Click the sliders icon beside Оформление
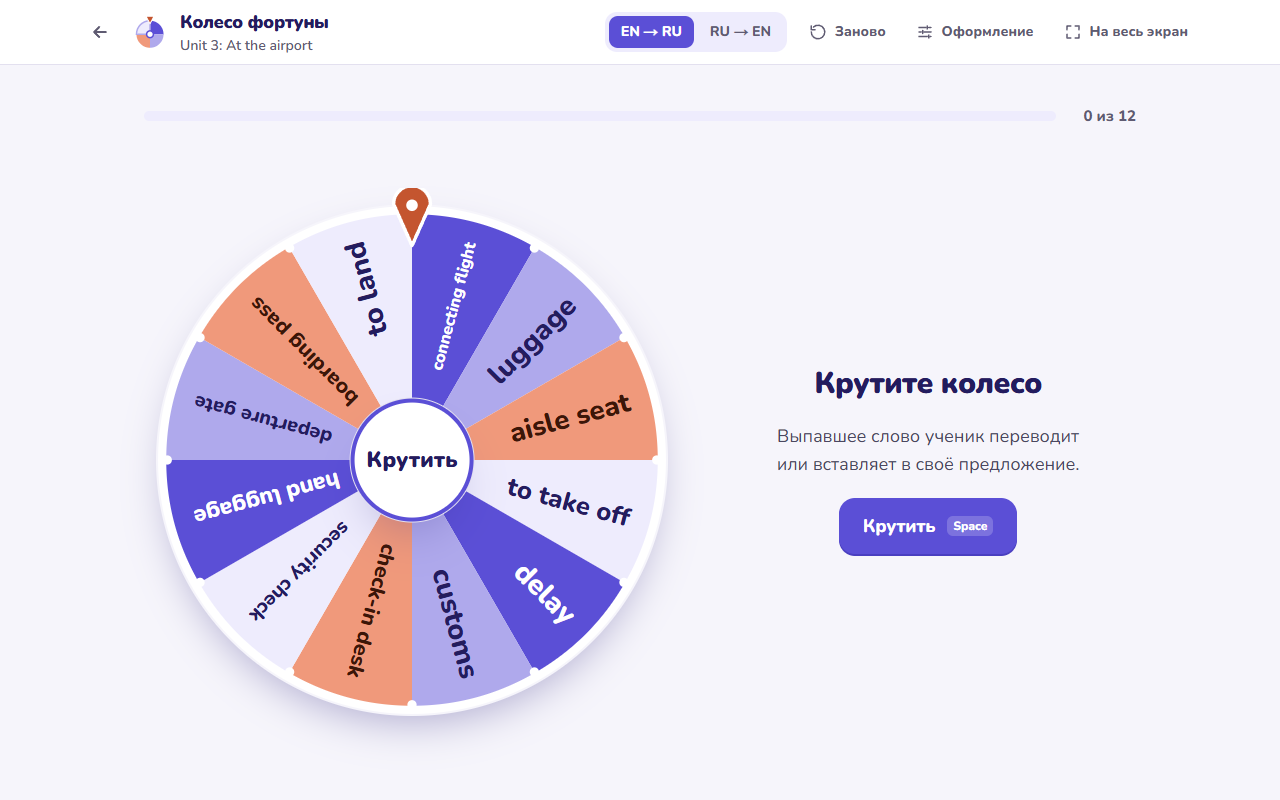This screenshot has width=1280, height=800. [925, 32]
